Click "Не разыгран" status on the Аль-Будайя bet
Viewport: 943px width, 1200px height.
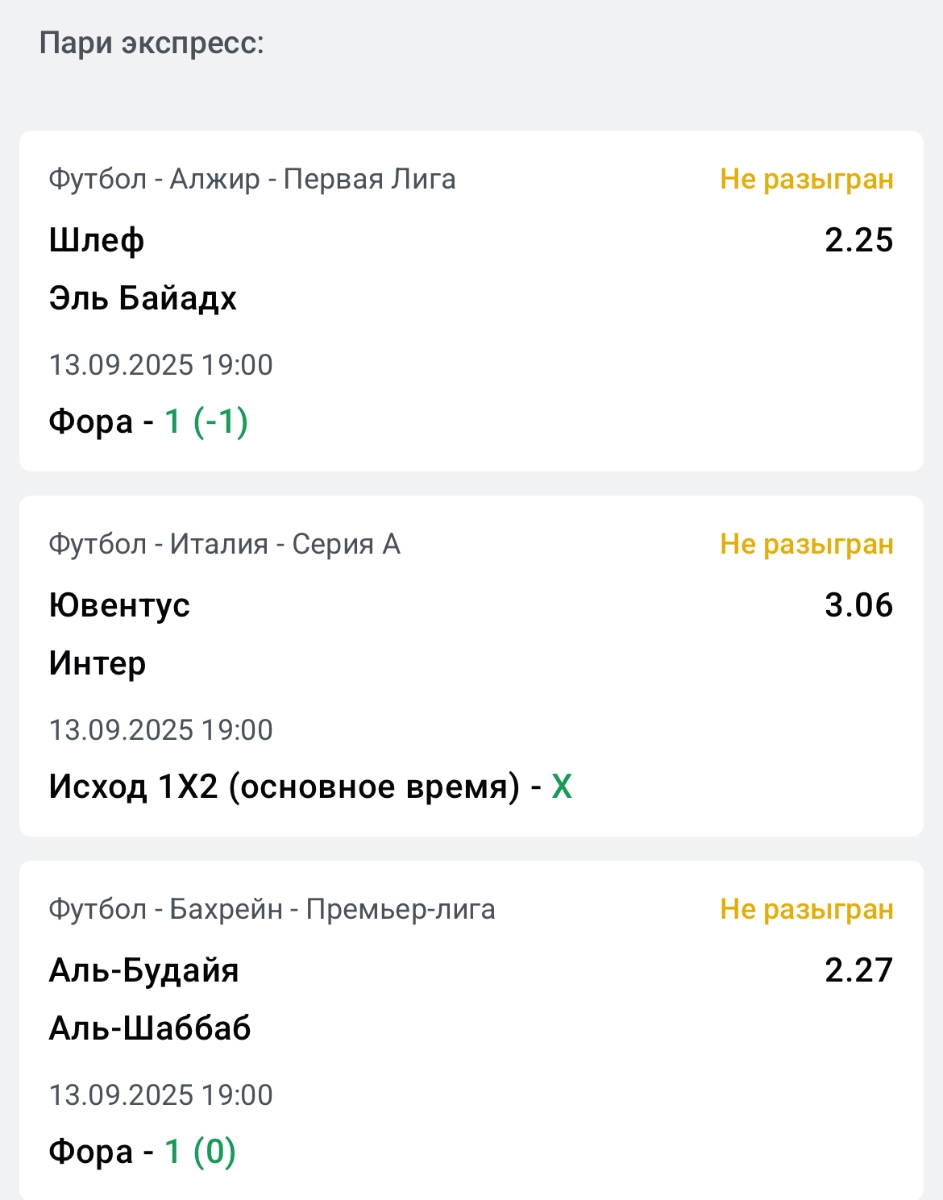click(806, 909)
